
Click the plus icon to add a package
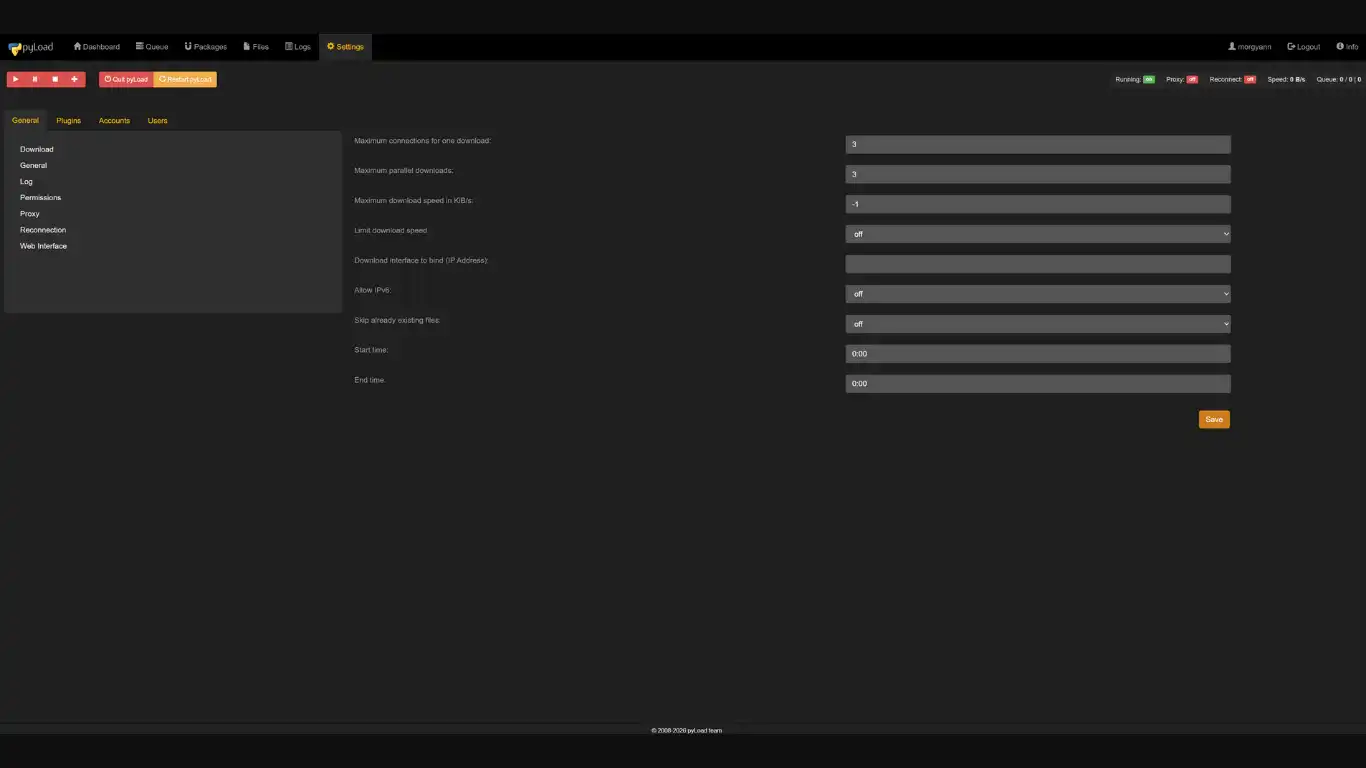click(74, 79)
